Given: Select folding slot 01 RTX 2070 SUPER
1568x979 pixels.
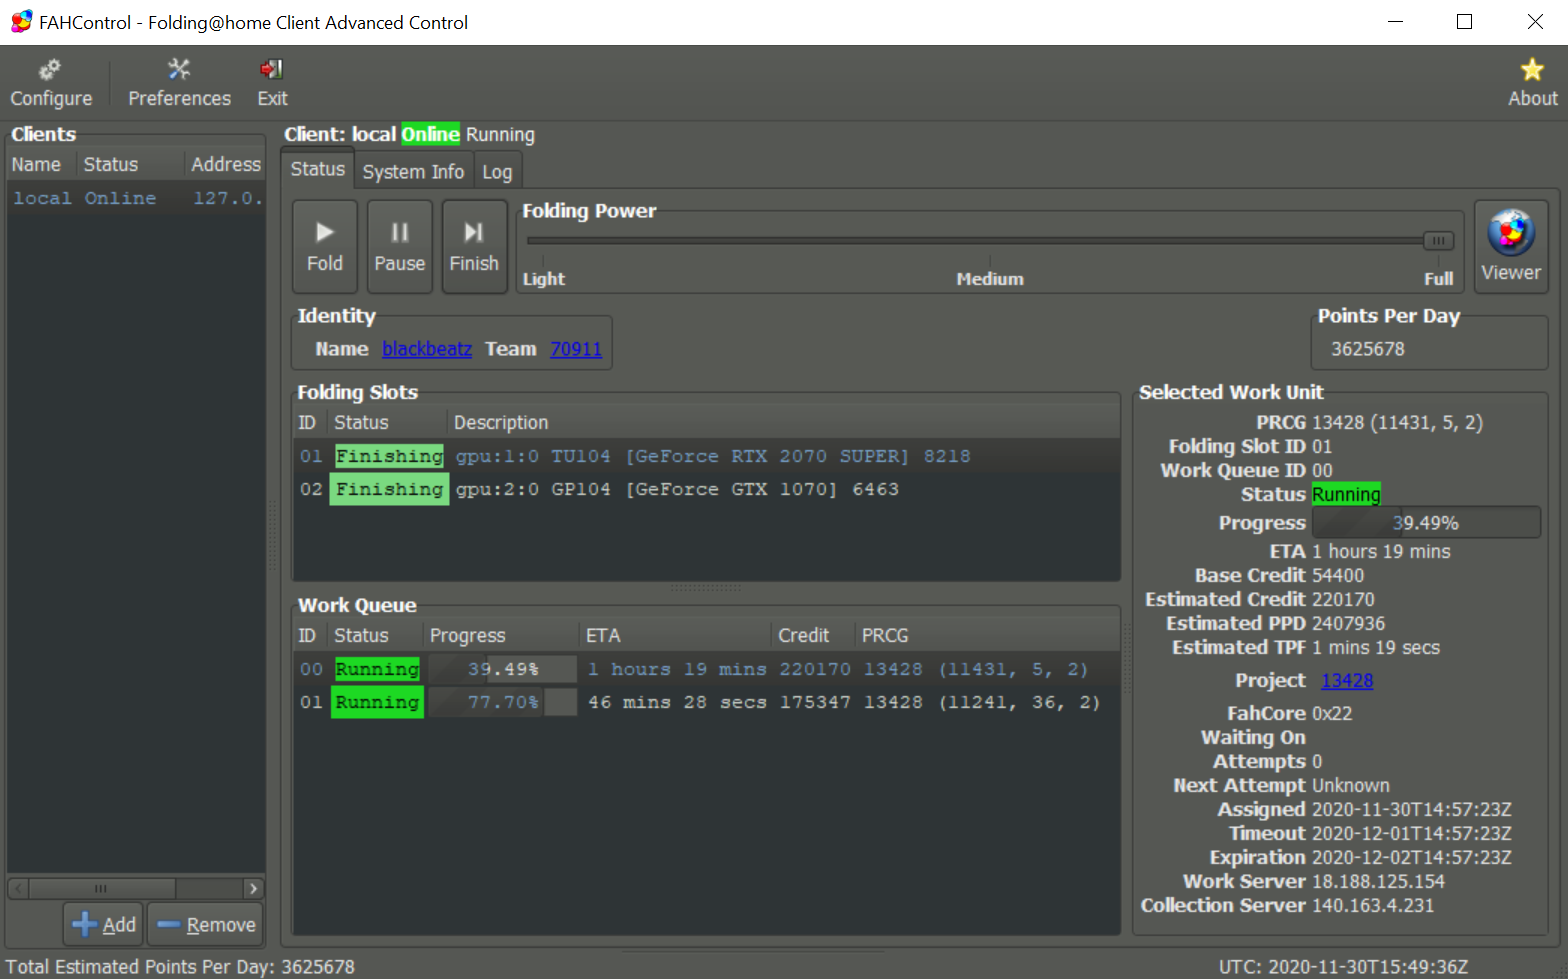Looking at the screenshot, I should click(706, 456).
